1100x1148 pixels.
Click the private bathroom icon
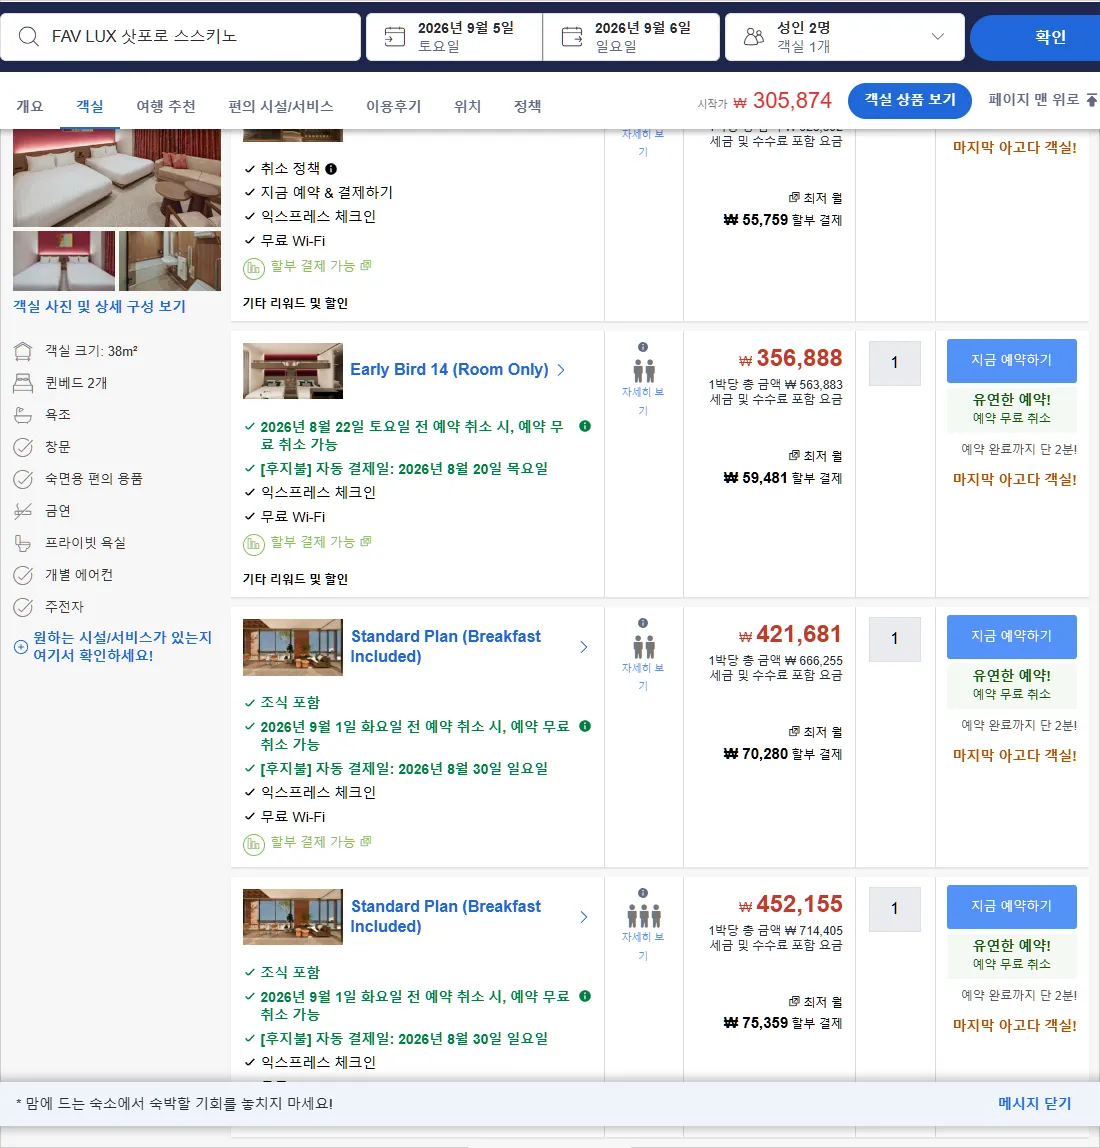pyautogui.click(x=23, y=543)
